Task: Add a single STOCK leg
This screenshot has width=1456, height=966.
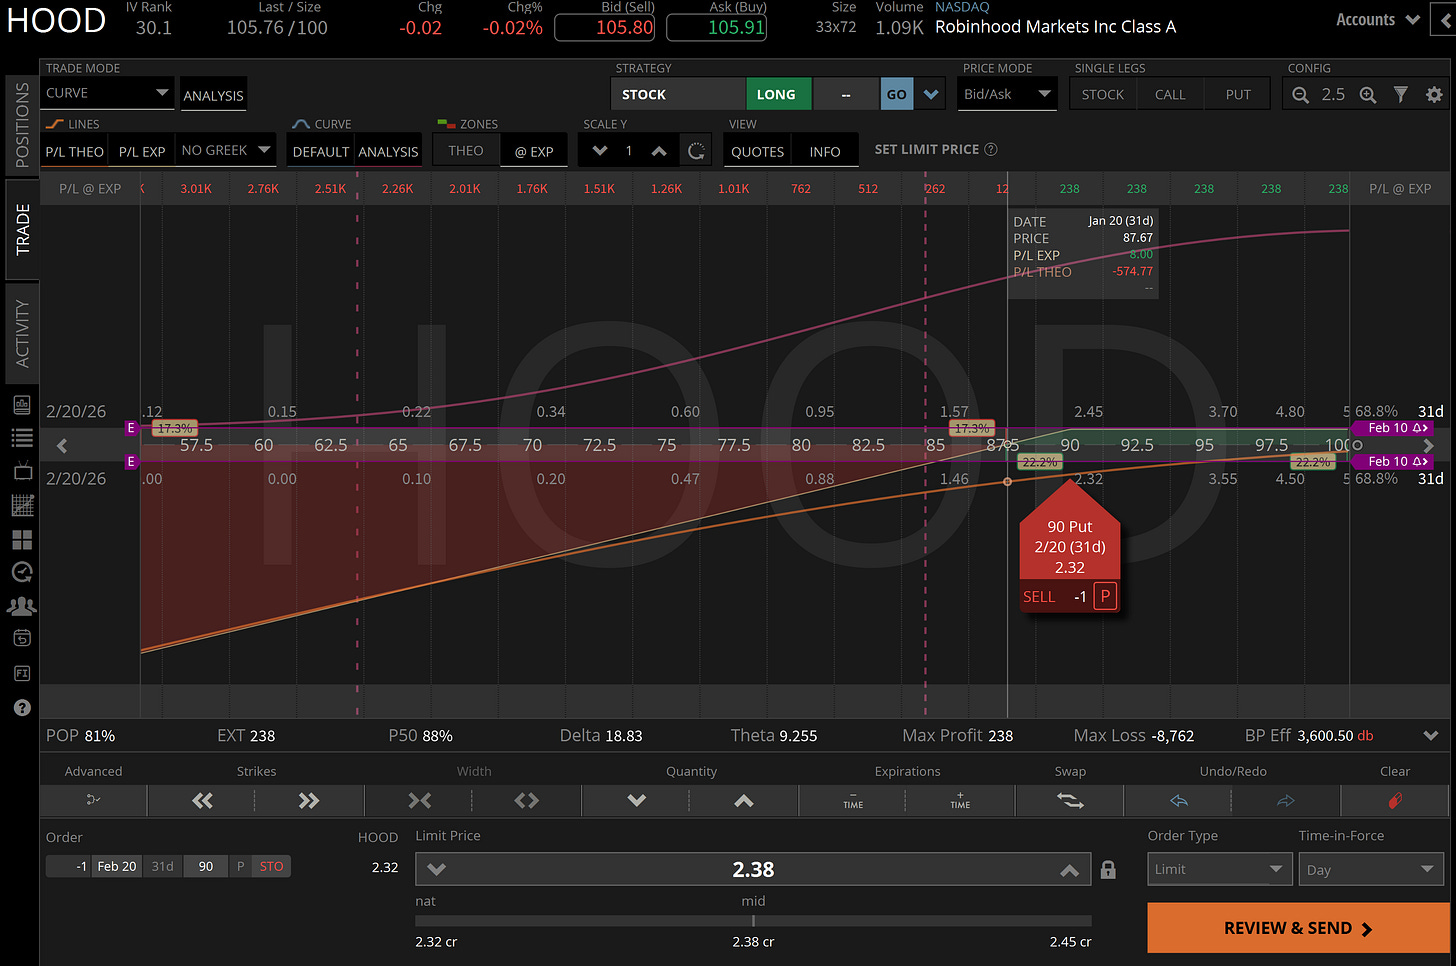Action: point(1103,94)
